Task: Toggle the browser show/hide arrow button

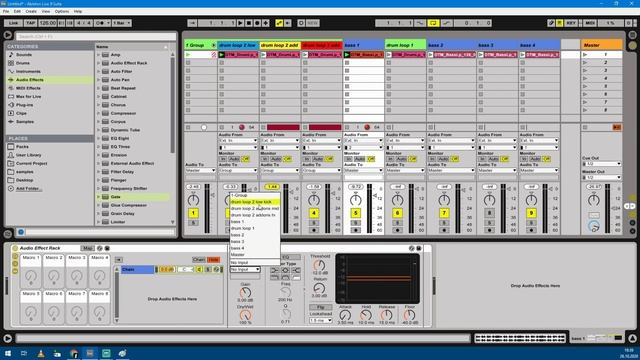Action: (7, 36)
